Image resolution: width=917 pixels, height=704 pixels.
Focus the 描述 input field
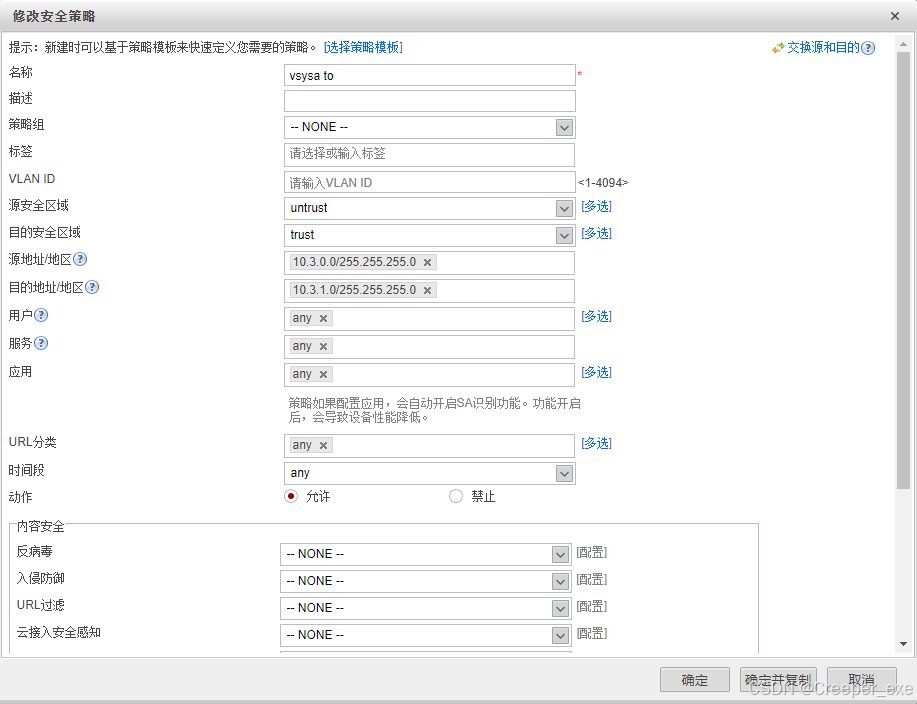coord(430,101)
